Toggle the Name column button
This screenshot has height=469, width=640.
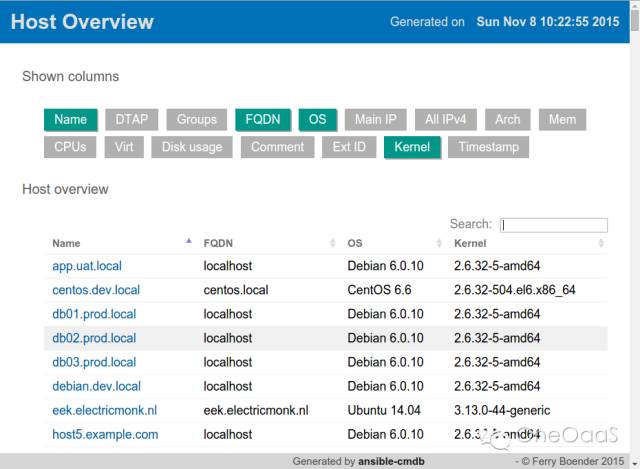click(x=71, y=120)
